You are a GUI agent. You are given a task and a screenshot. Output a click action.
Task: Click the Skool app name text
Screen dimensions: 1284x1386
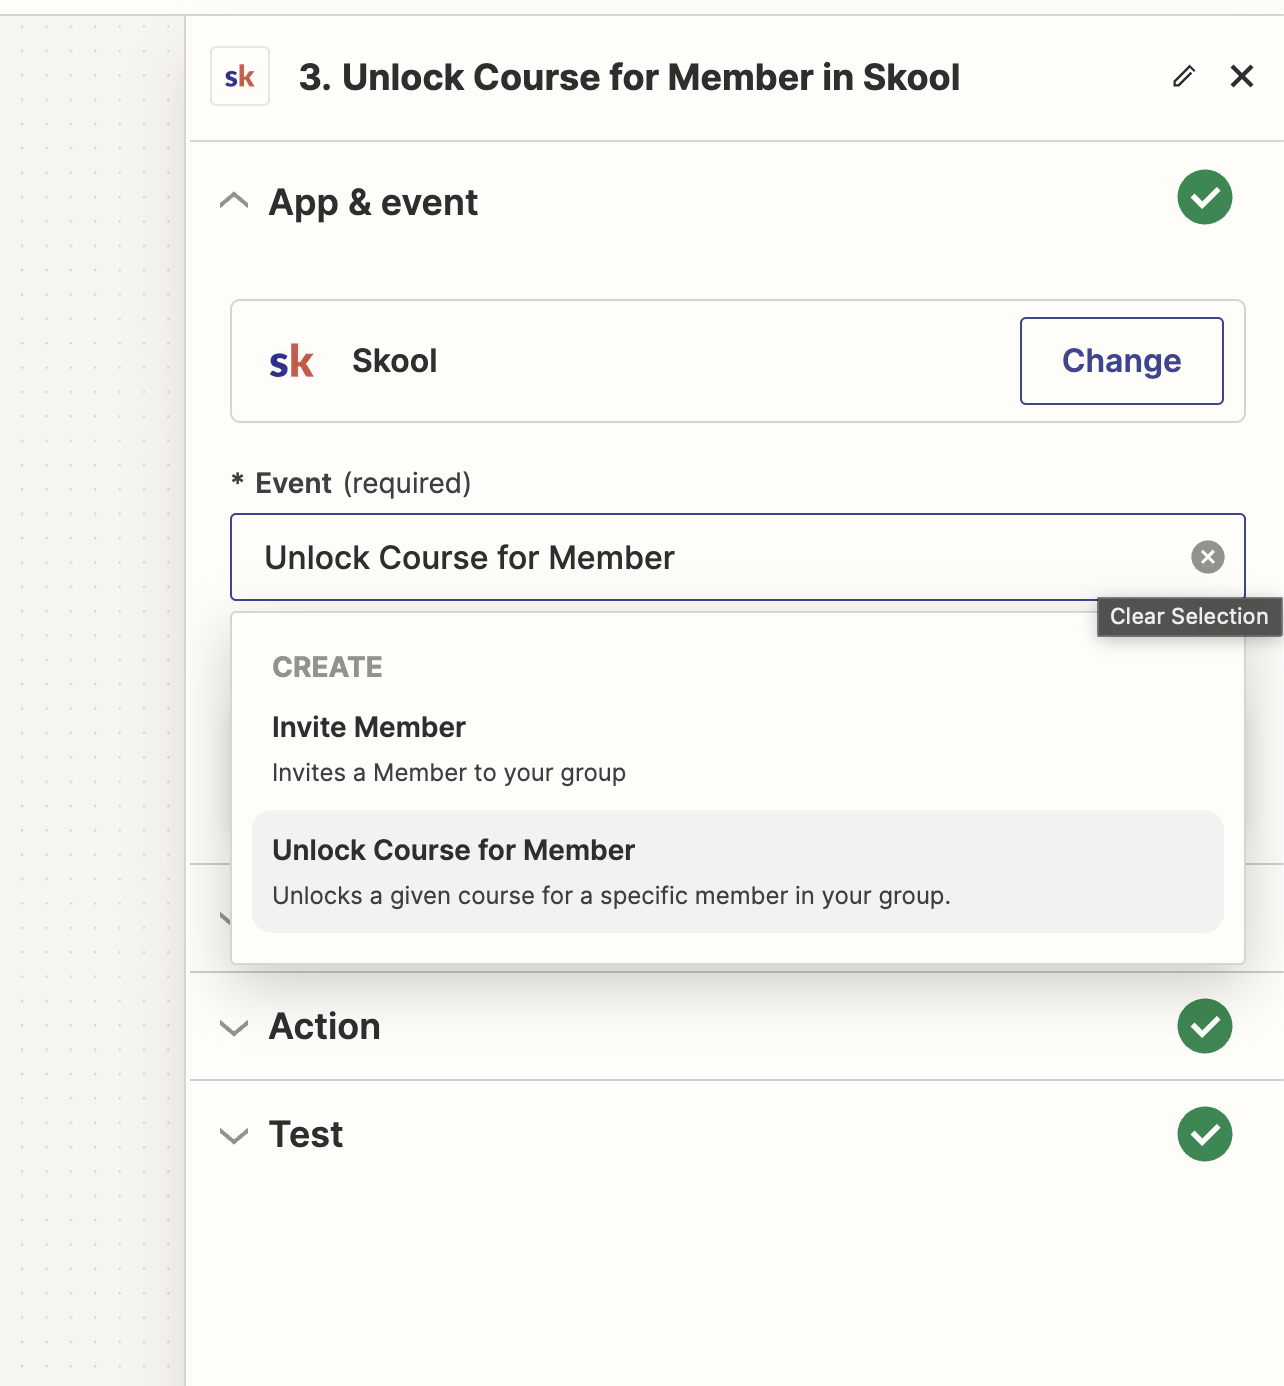(x=394, y=361)
